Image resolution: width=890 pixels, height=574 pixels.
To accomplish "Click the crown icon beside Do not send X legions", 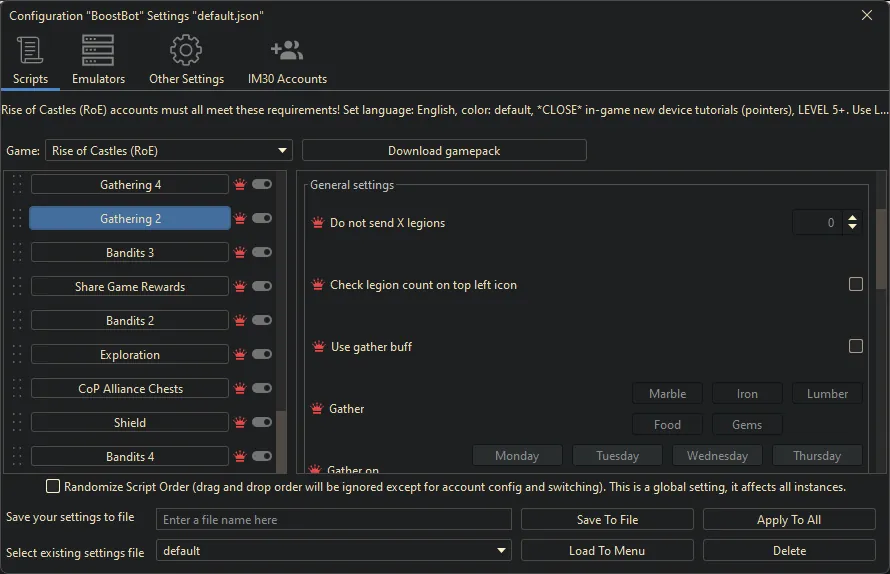I will tap(318, 223).
